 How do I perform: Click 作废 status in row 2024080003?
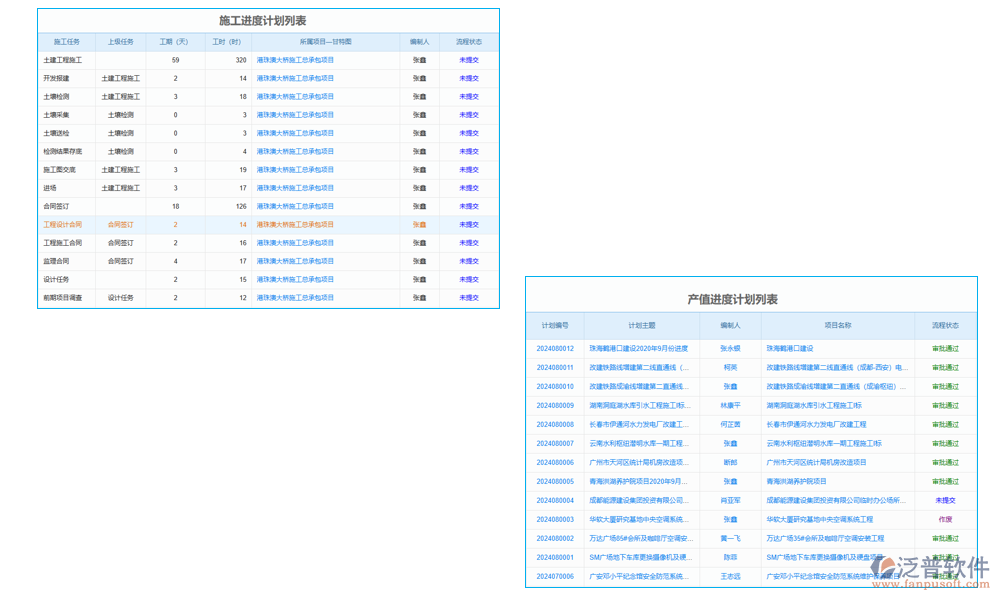pyautogui.click(x=945, y=520)
